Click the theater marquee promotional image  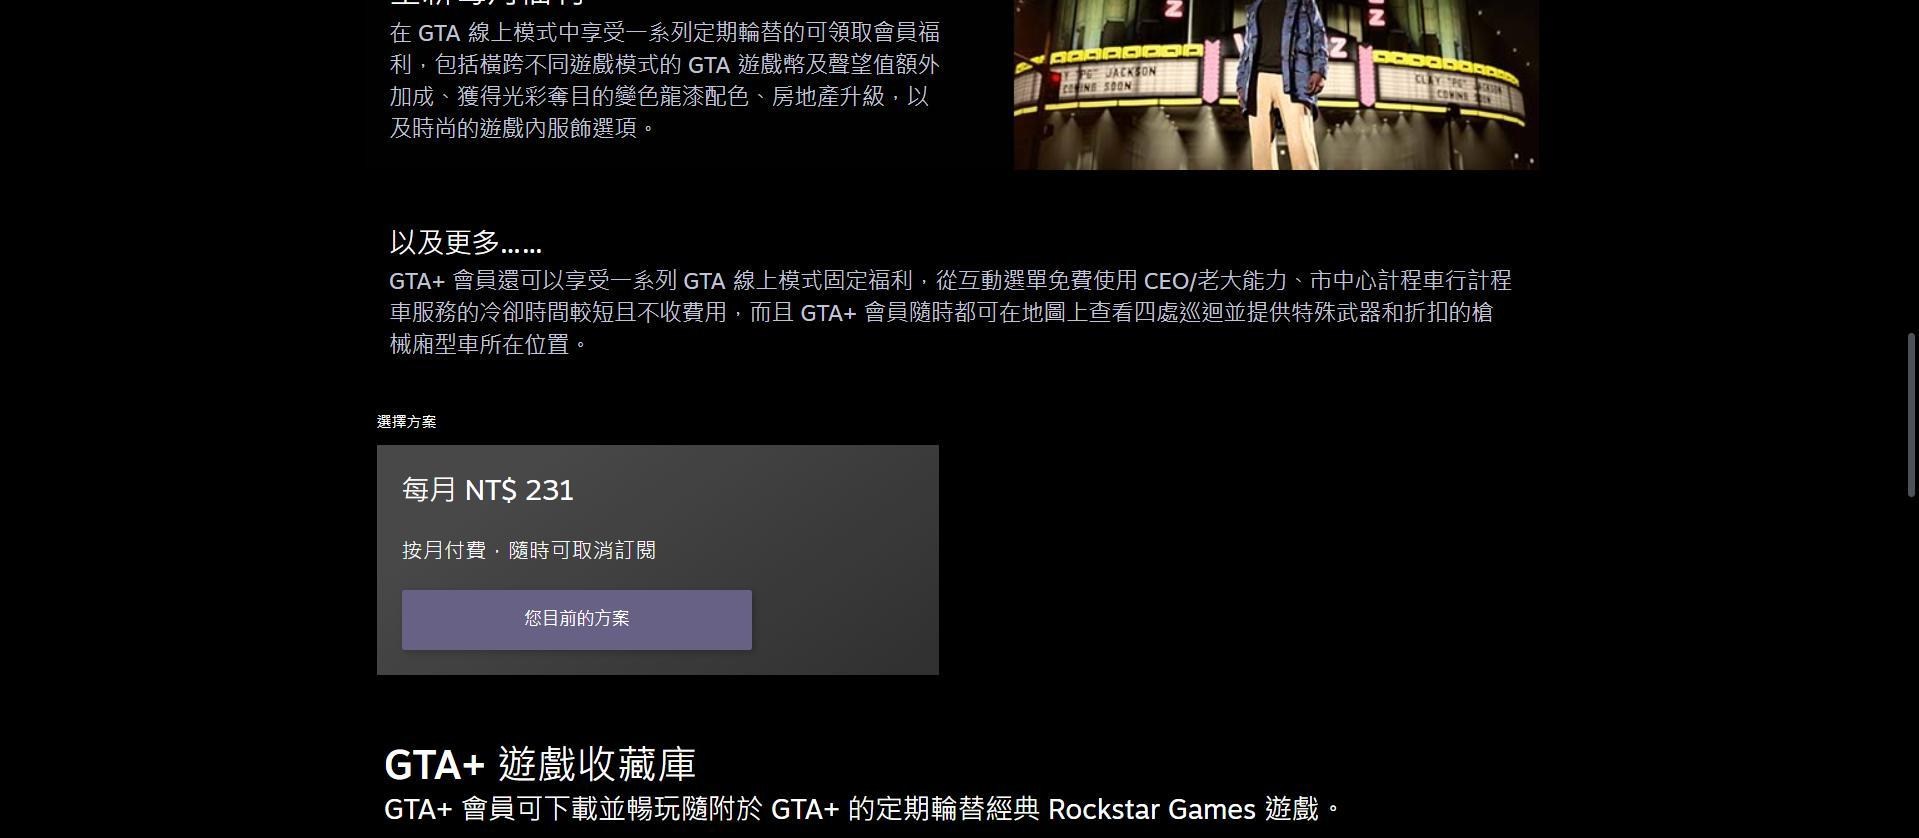[x=1276, y=84]
